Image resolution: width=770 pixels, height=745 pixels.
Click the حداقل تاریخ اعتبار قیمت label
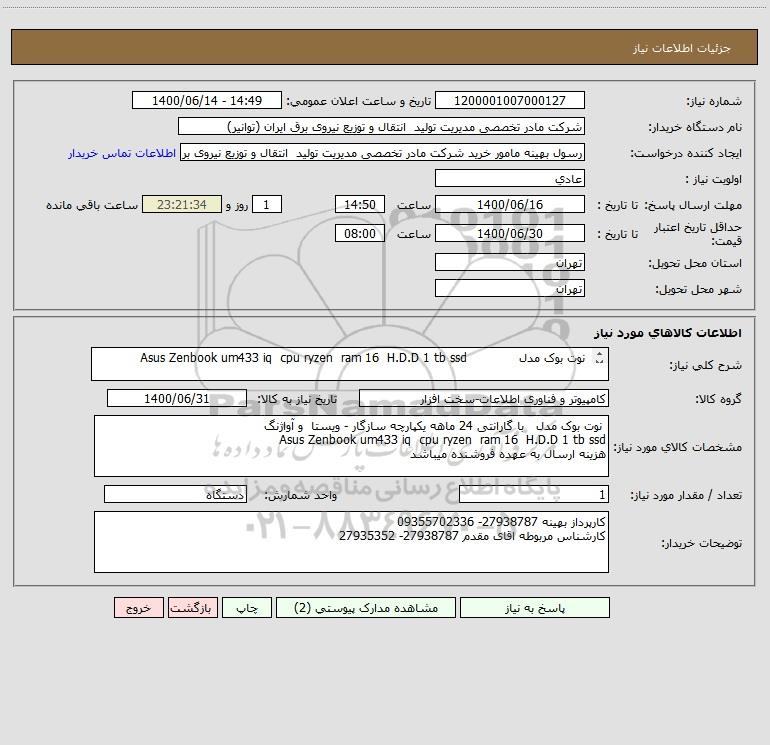click(x=698, y=234)
